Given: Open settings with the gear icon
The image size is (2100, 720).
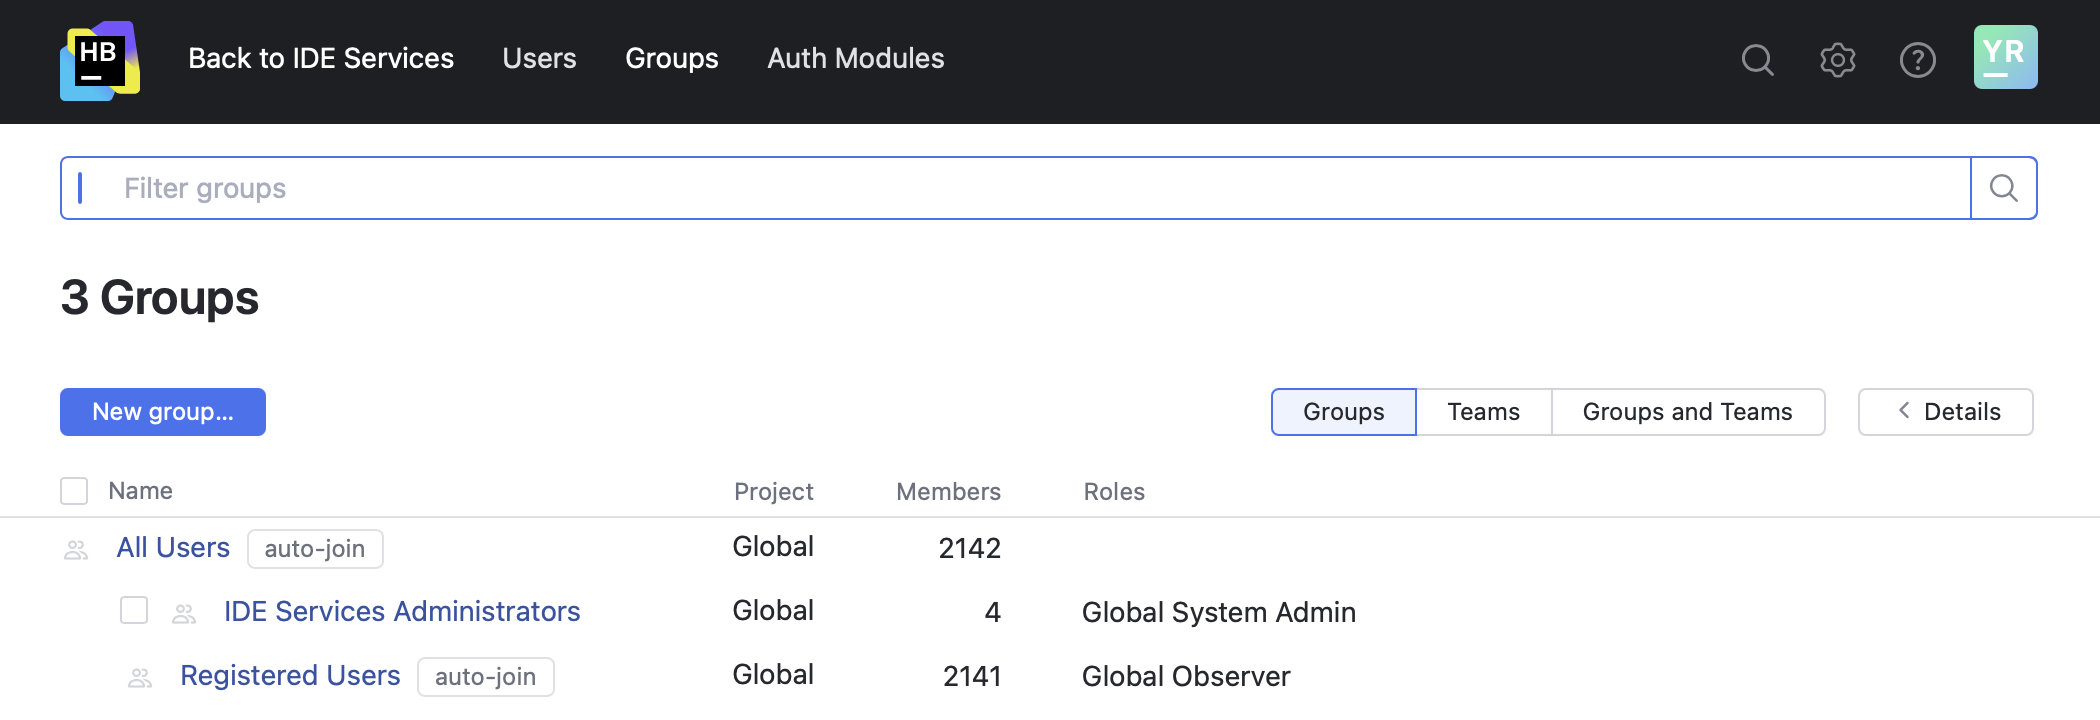Looking at the screenshot, I should (x=1837, y=60).
